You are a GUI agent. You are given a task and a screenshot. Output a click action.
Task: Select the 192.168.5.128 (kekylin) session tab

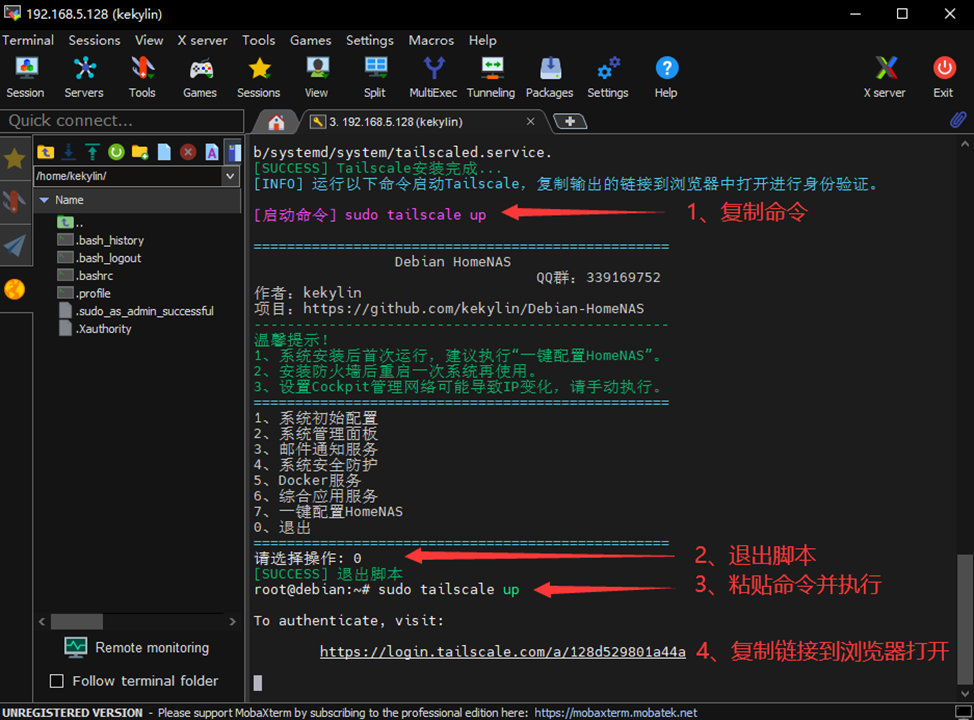click(x=396, y=122)
